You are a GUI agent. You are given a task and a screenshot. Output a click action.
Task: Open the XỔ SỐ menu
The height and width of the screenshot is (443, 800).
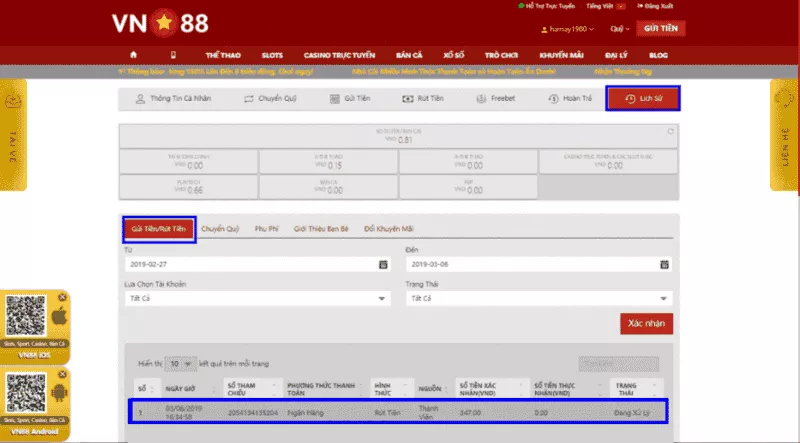(x=454, y=55)
